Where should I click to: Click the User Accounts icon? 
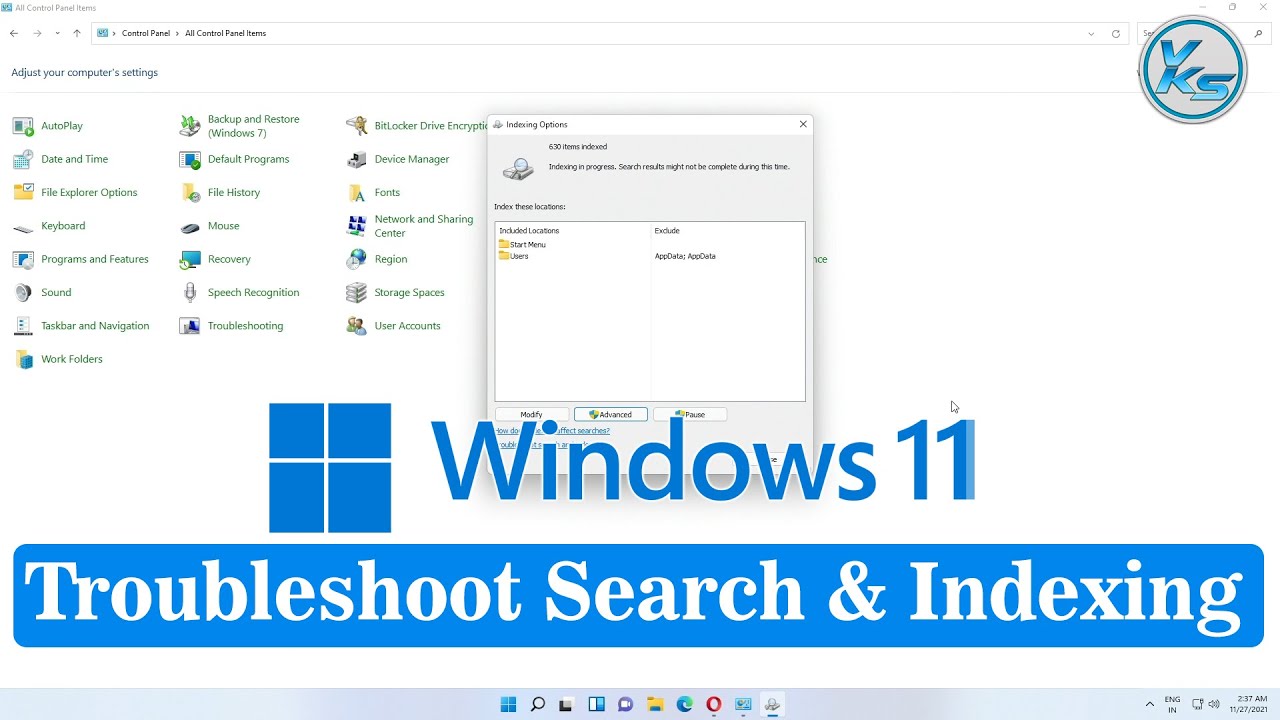click(x=357, y=326)
